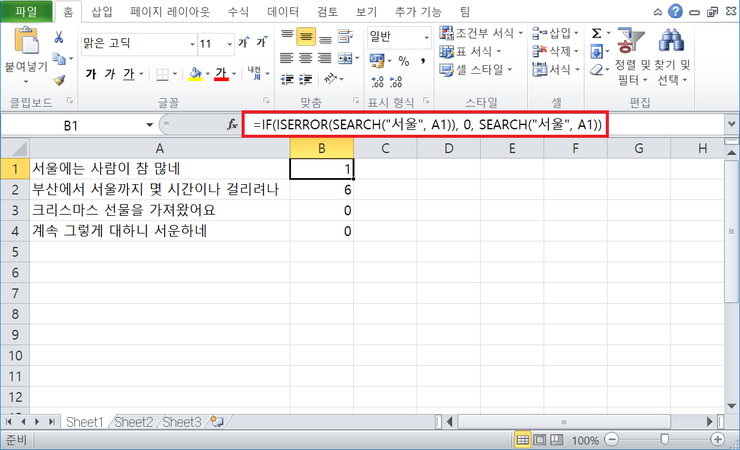Switch to Page Layout view in status bar
The height and width of the screenshot is (450, 740).
[541, 440]
